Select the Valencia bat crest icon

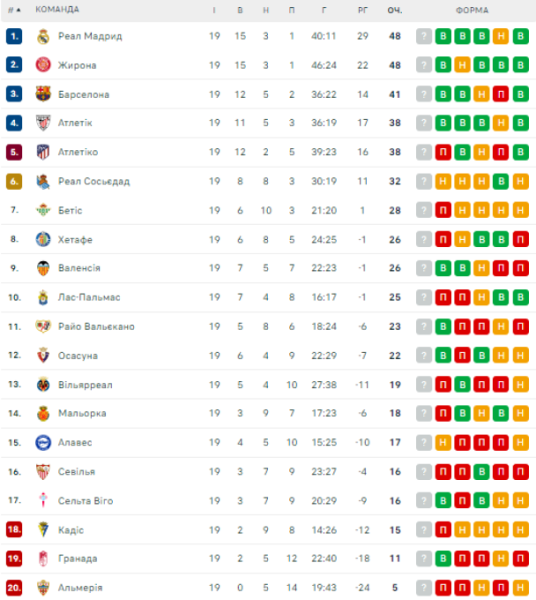tap(43, 268)
